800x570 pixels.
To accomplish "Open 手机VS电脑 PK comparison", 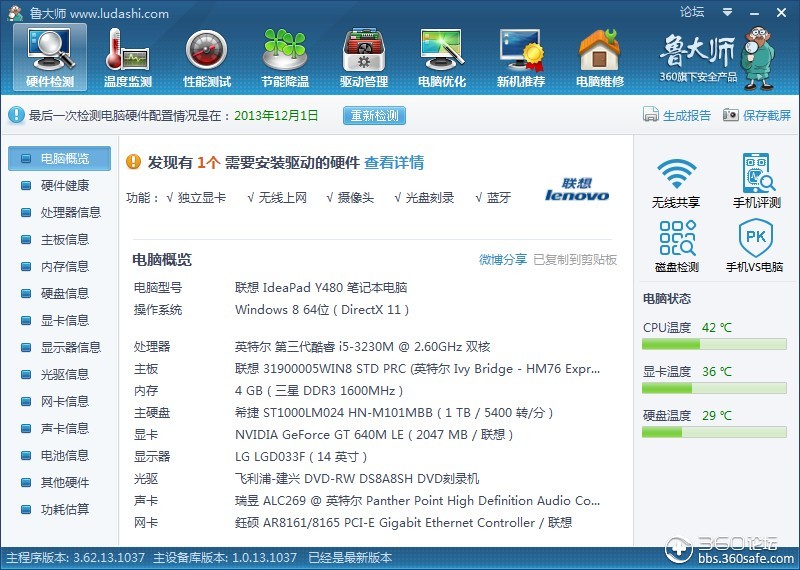I will pos(755,246).
